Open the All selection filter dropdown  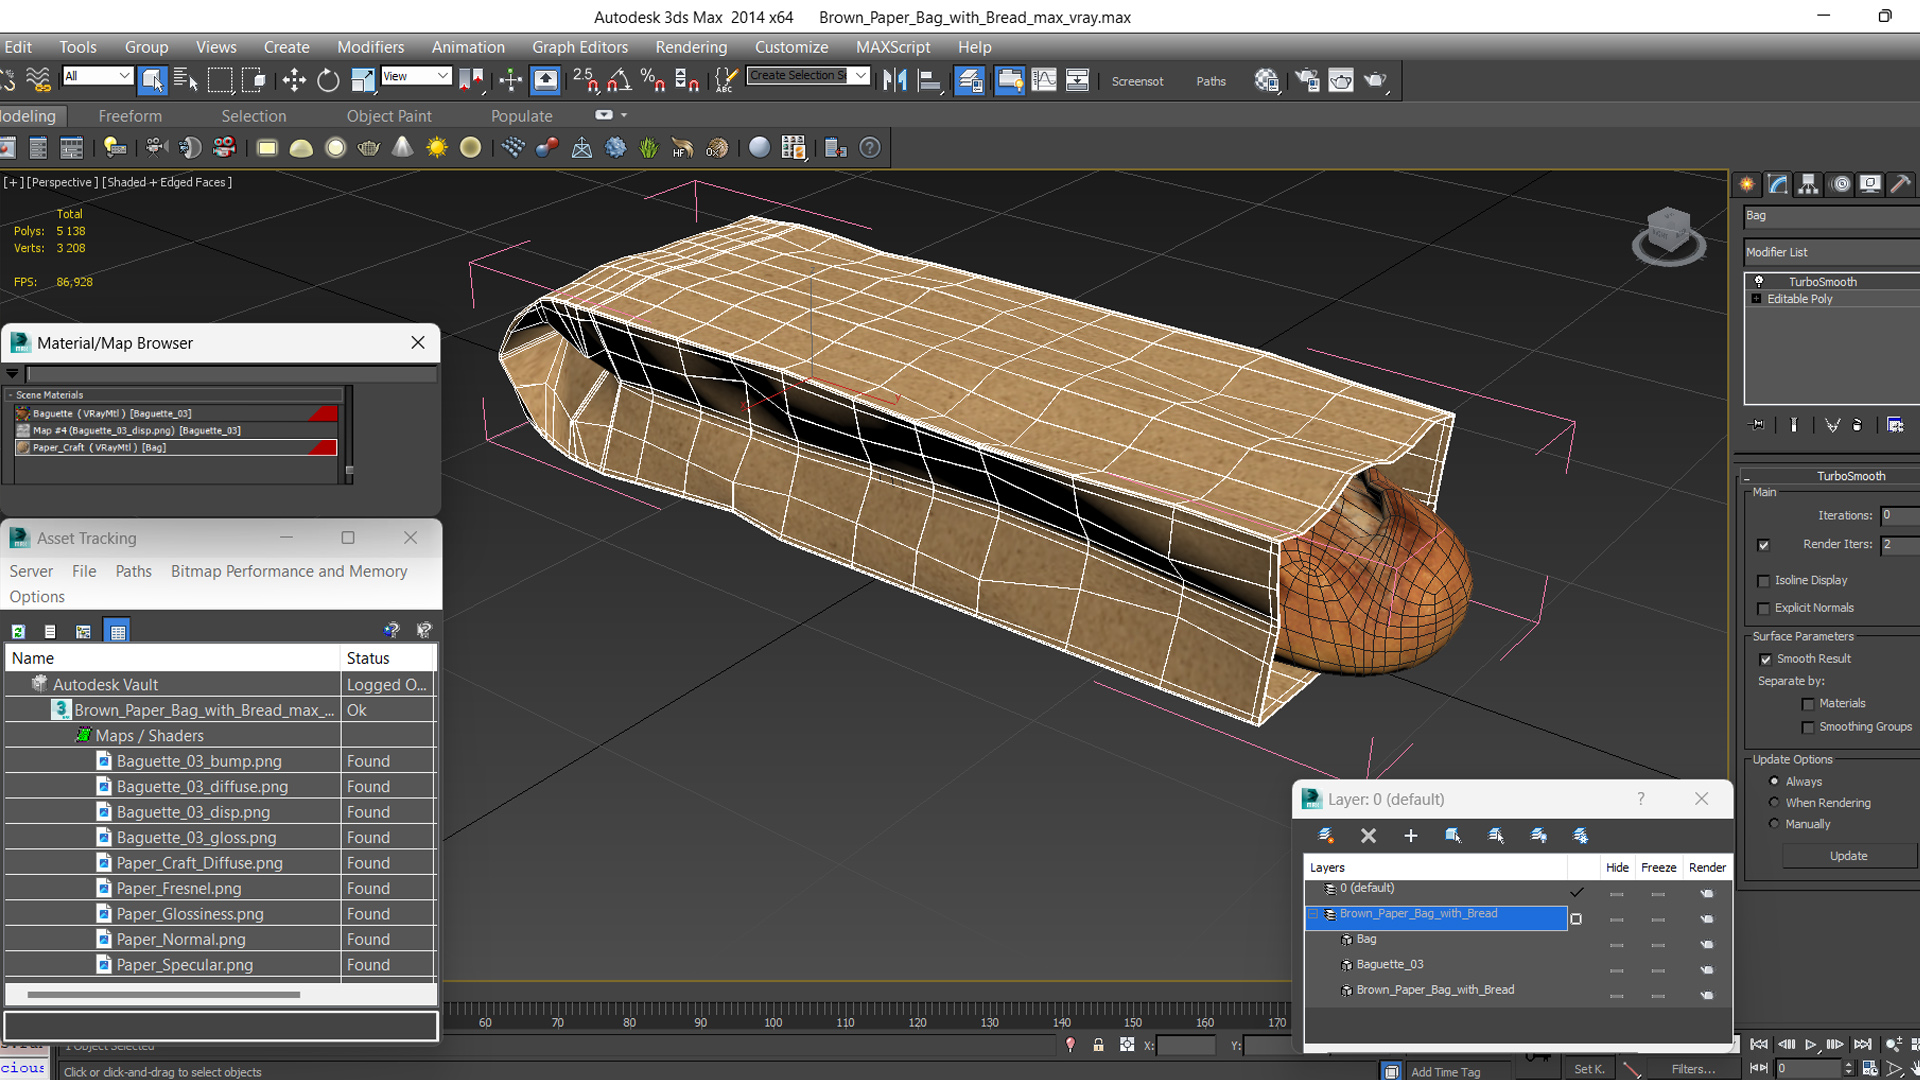click(97, 76)
